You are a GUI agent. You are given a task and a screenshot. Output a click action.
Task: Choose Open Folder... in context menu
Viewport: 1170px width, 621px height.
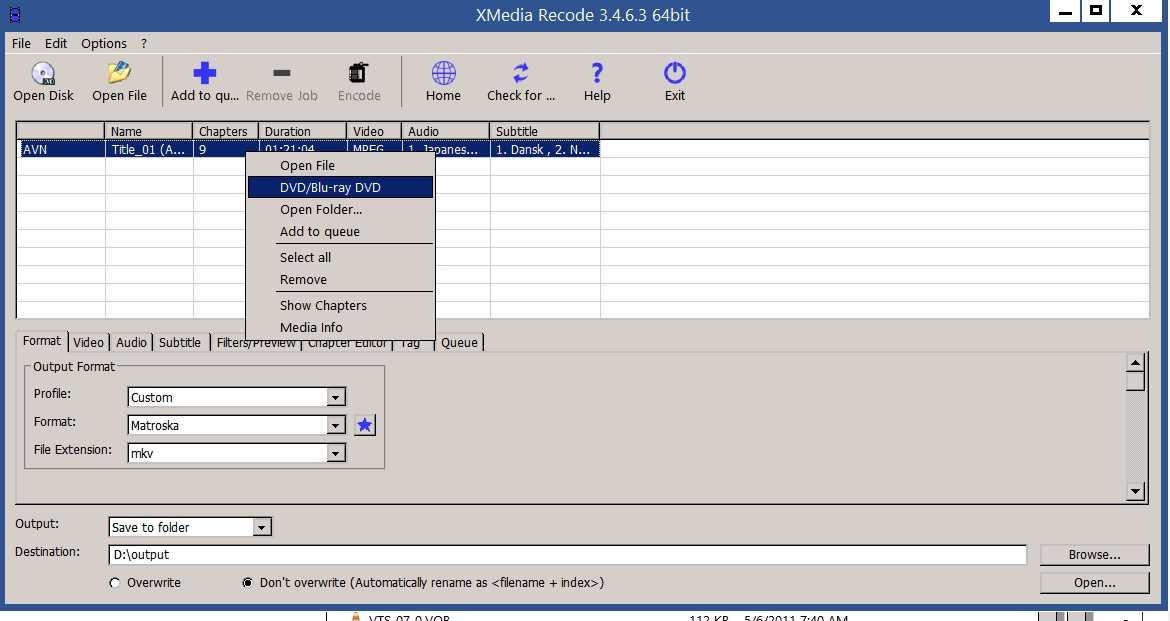click(340, 210)
